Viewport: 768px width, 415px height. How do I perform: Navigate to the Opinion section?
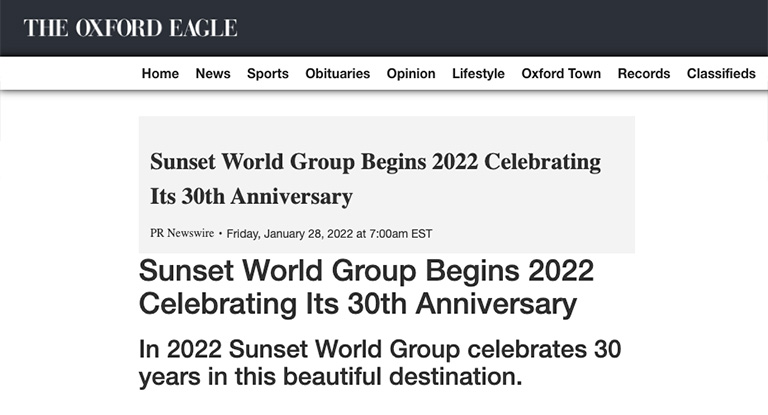coord(411,73)
